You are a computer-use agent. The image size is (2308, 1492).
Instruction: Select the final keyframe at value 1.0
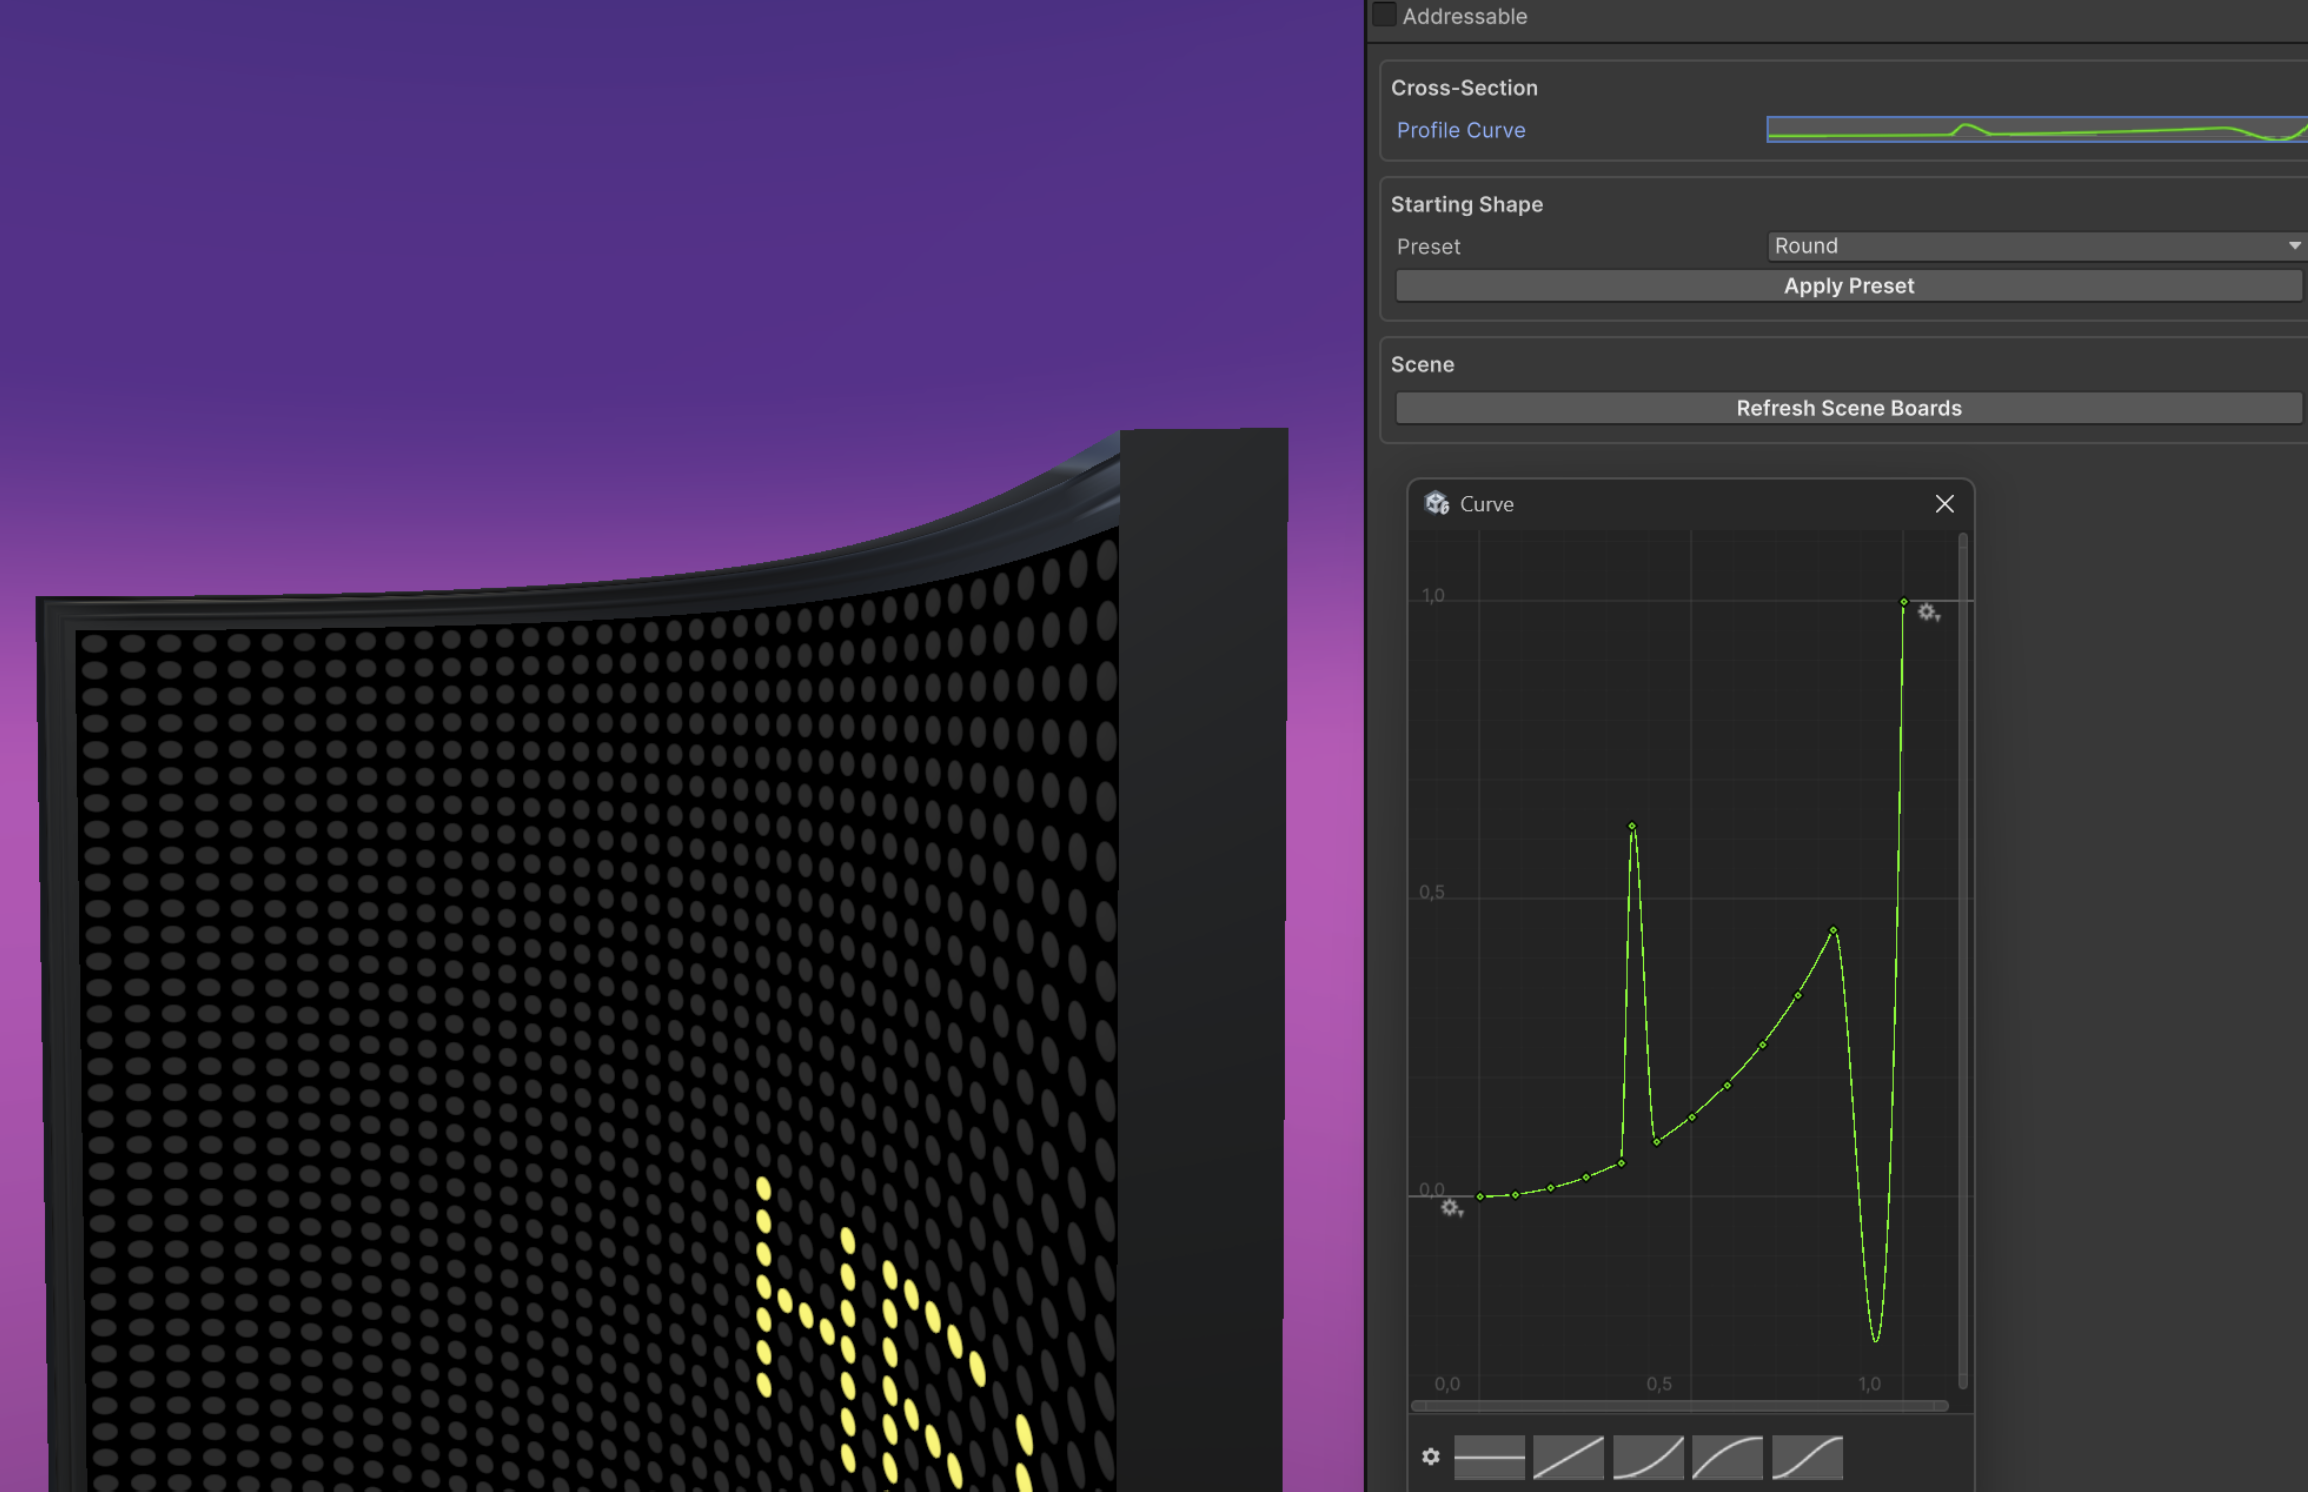(x=1904, y=602)
